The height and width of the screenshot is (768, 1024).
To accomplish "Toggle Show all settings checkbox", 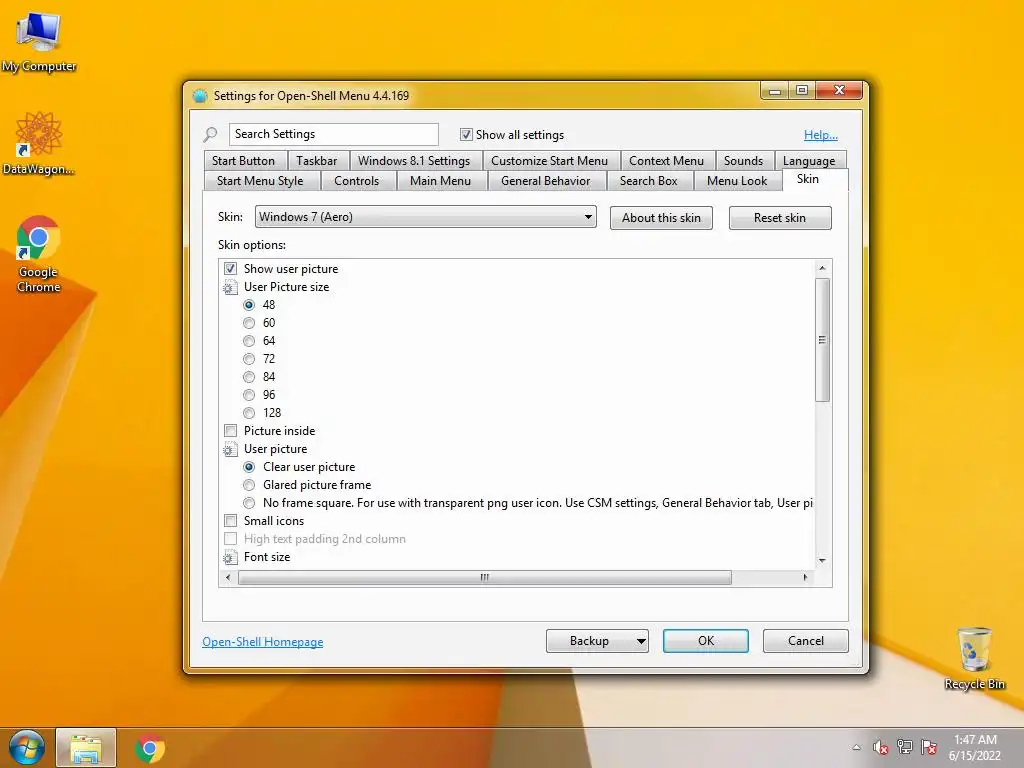I will (466, 135).
